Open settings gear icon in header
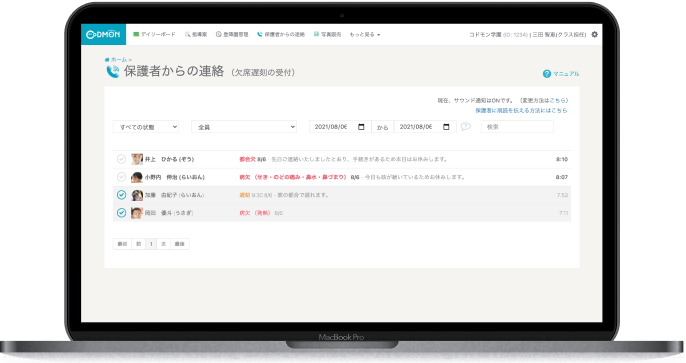 (594, 34)
